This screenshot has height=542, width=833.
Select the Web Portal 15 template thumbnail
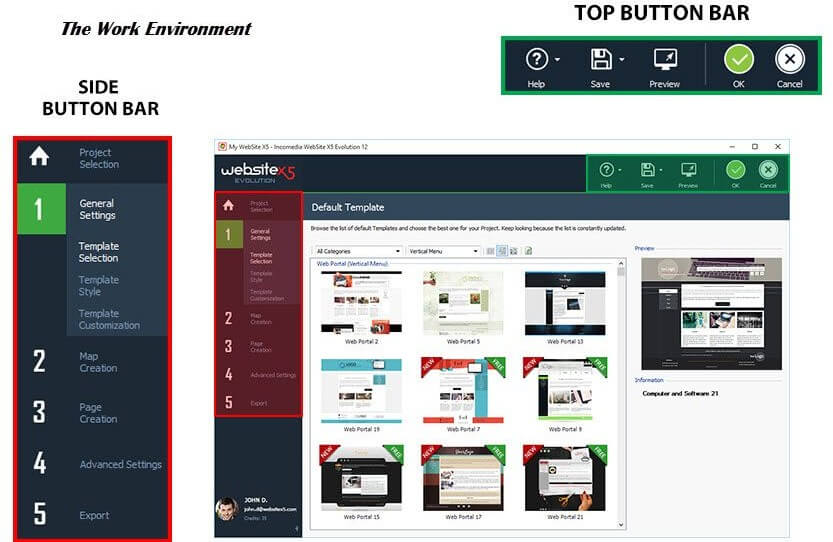[361, 478]
